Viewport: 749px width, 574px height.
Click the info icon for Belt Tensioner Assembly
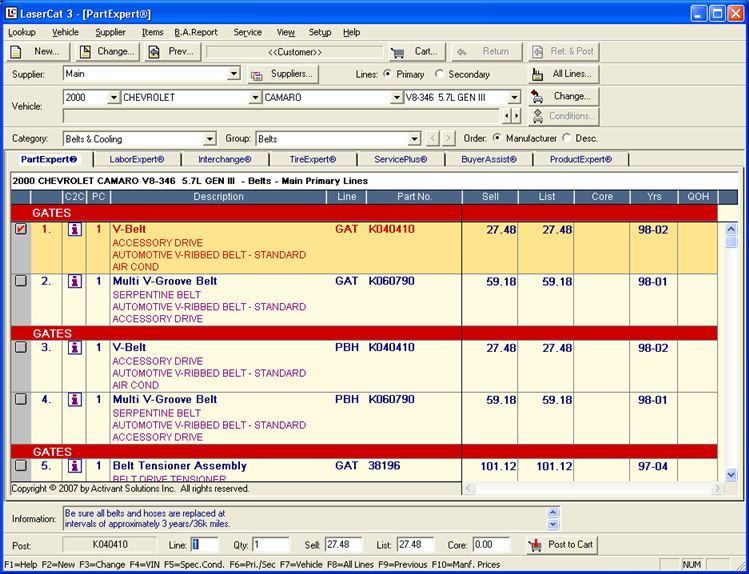click(x=73, y=466)
